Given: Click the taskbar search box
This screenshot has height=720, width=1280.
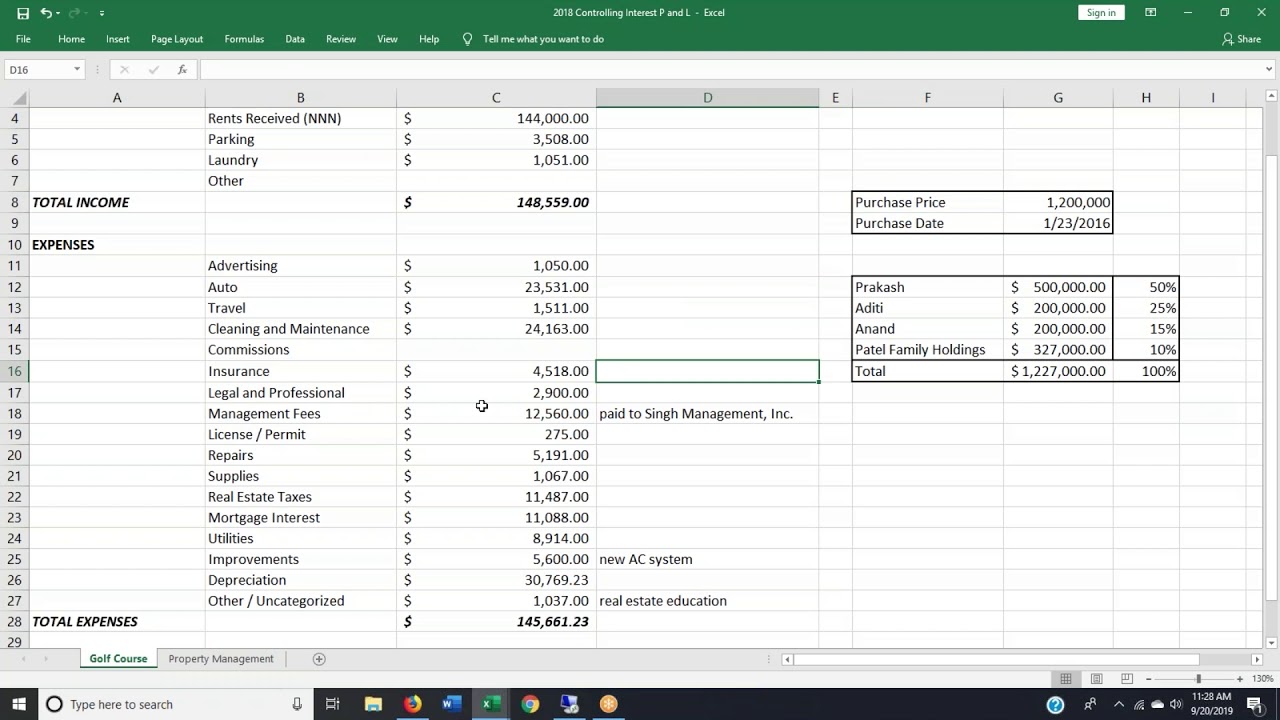Looking at the screenshot, I should pos(175,704).
